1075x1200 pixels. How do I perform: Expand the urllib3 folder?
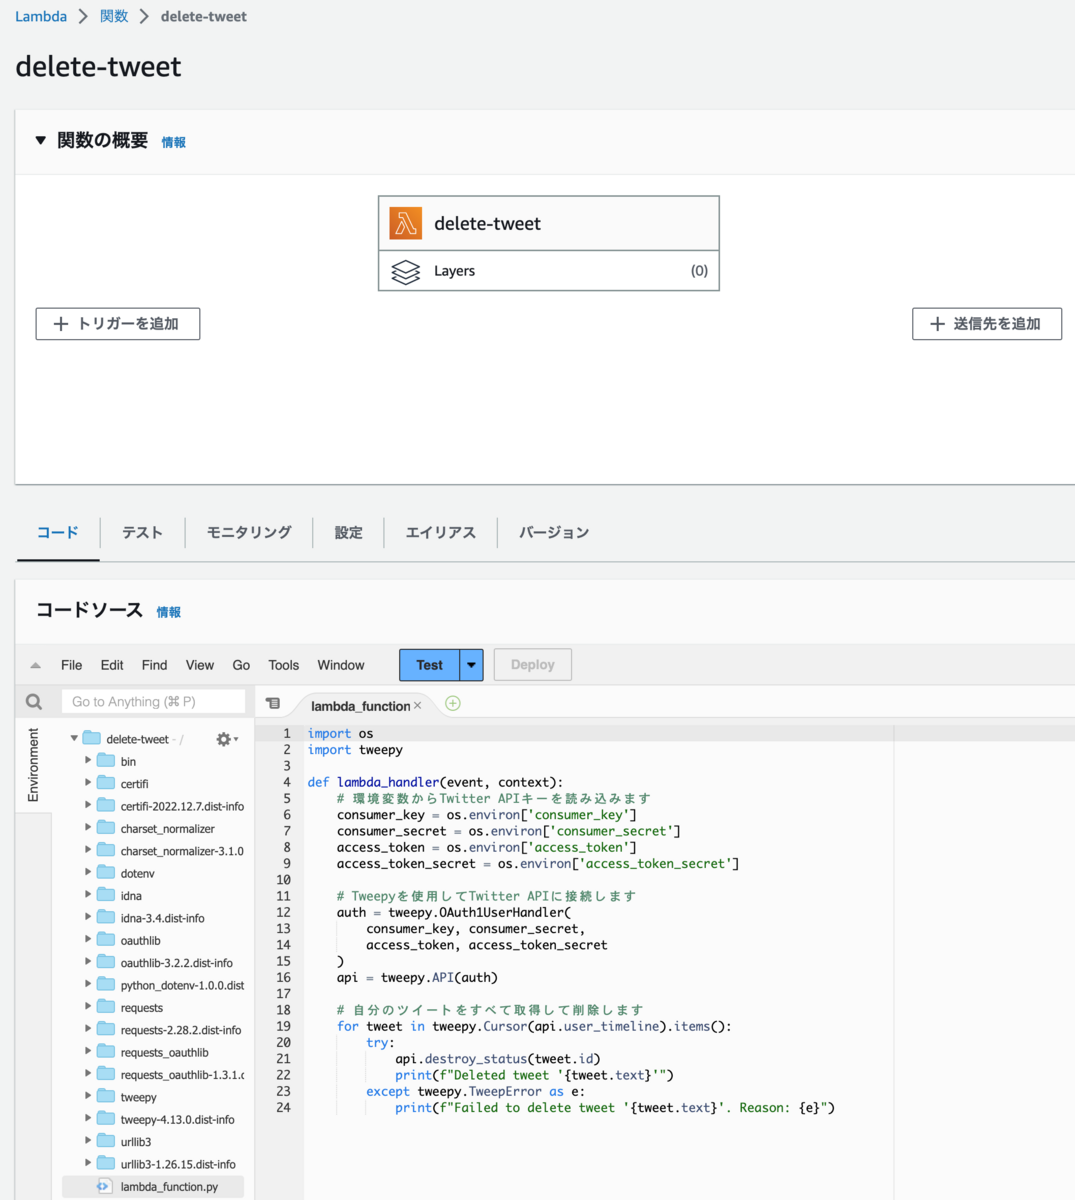click(x=88, y=1141)
